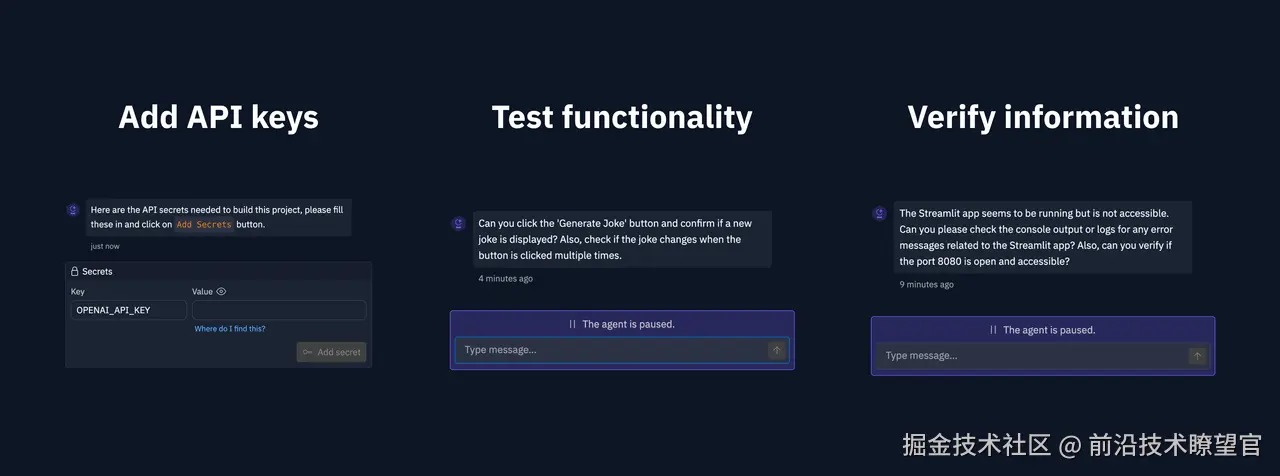Click the lock icon next to Secrets
The image size is (1280, 476).
(74, 271)
